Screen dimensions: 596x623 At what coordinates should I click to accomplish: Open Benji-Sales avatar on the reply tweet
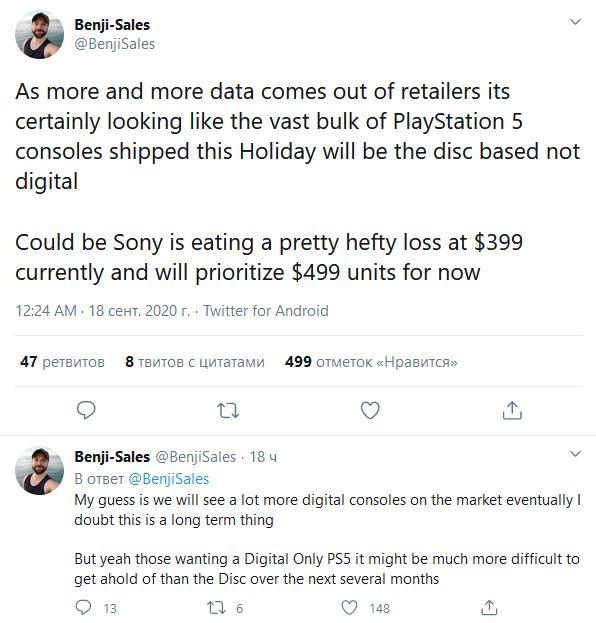click(39, 470)
